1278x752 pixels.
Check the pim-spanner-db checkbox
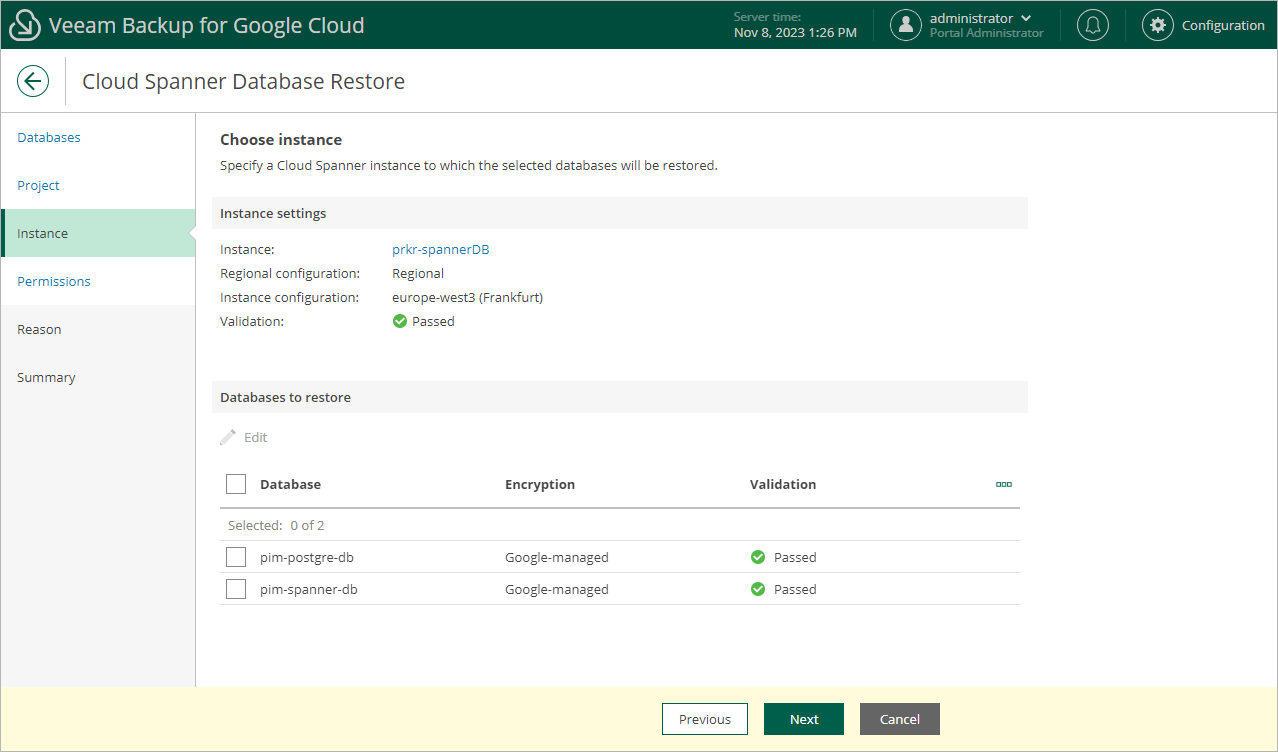click(x=236, y=589)
